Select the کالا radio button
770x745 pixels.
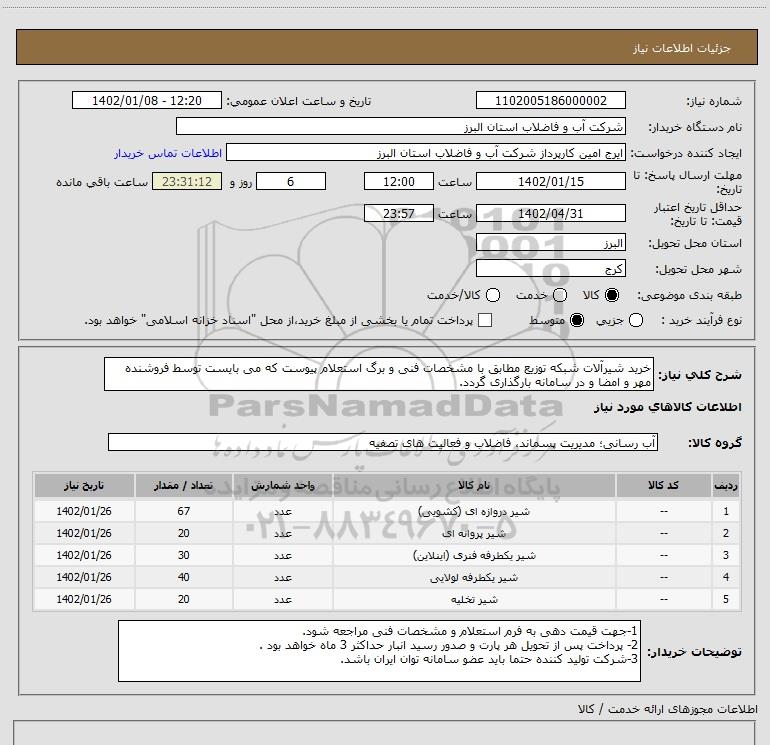(x=612, y=295)
